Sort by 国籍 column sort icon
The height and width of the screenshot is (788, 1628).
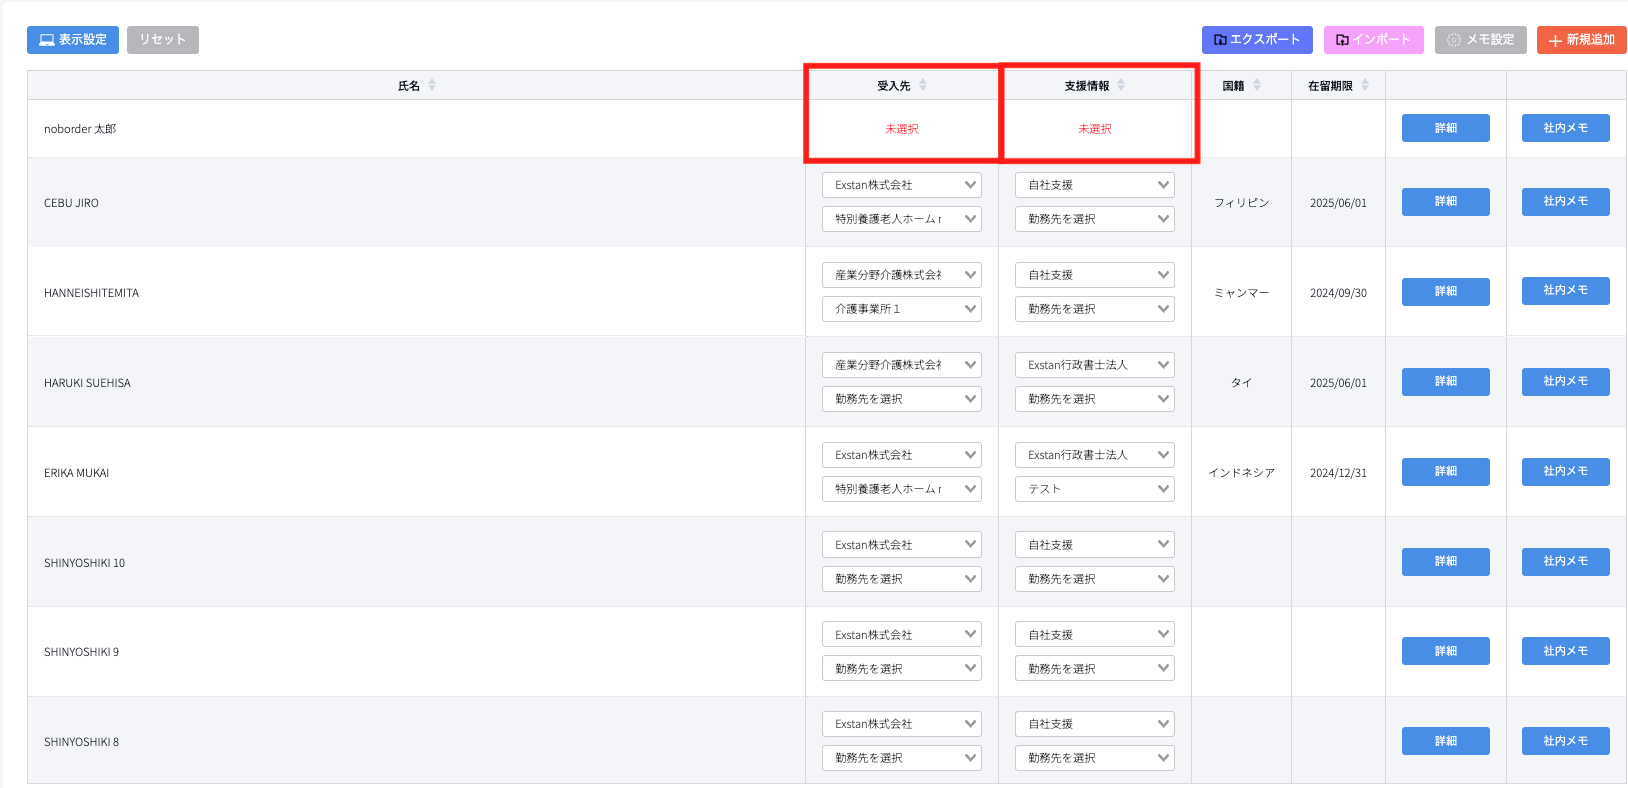click(x=1257, y=86)
